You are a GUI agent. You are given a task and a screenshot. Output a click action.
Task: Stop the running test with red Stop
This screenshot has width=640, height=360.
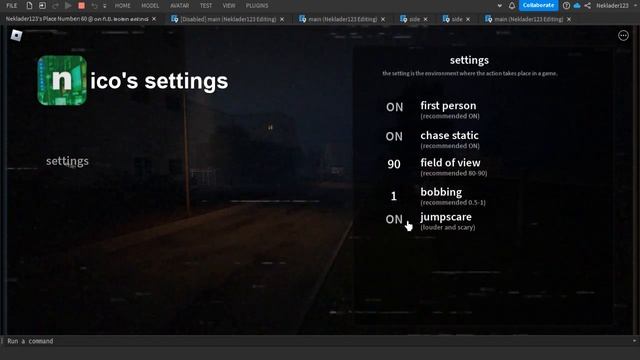(81, 5)
